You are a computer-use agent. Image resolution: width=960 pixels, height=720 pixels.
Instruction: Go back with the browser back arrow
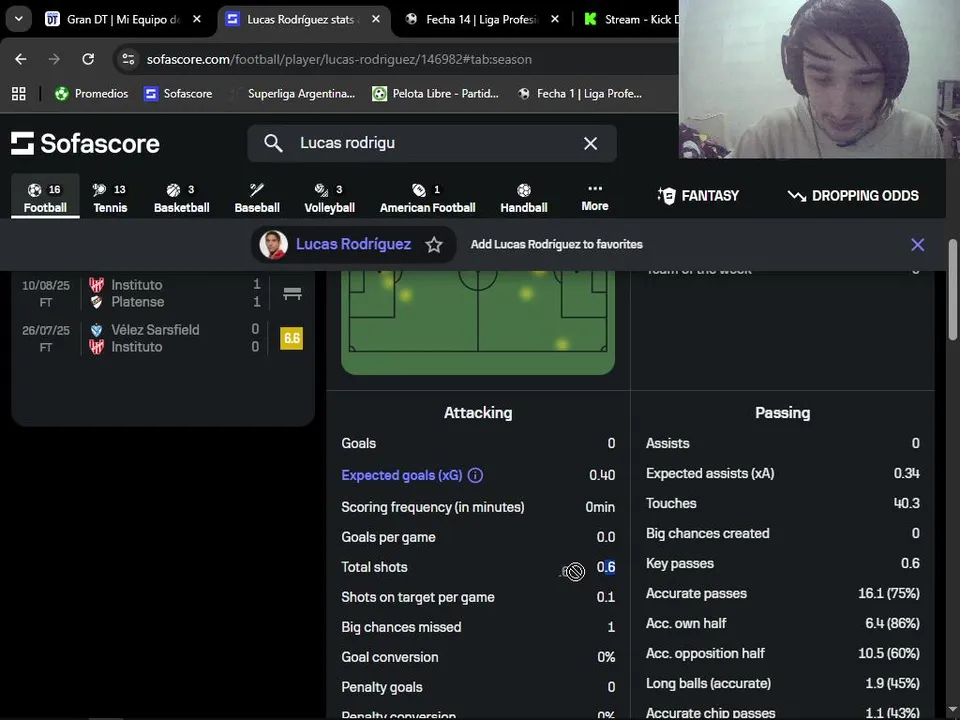21,59
